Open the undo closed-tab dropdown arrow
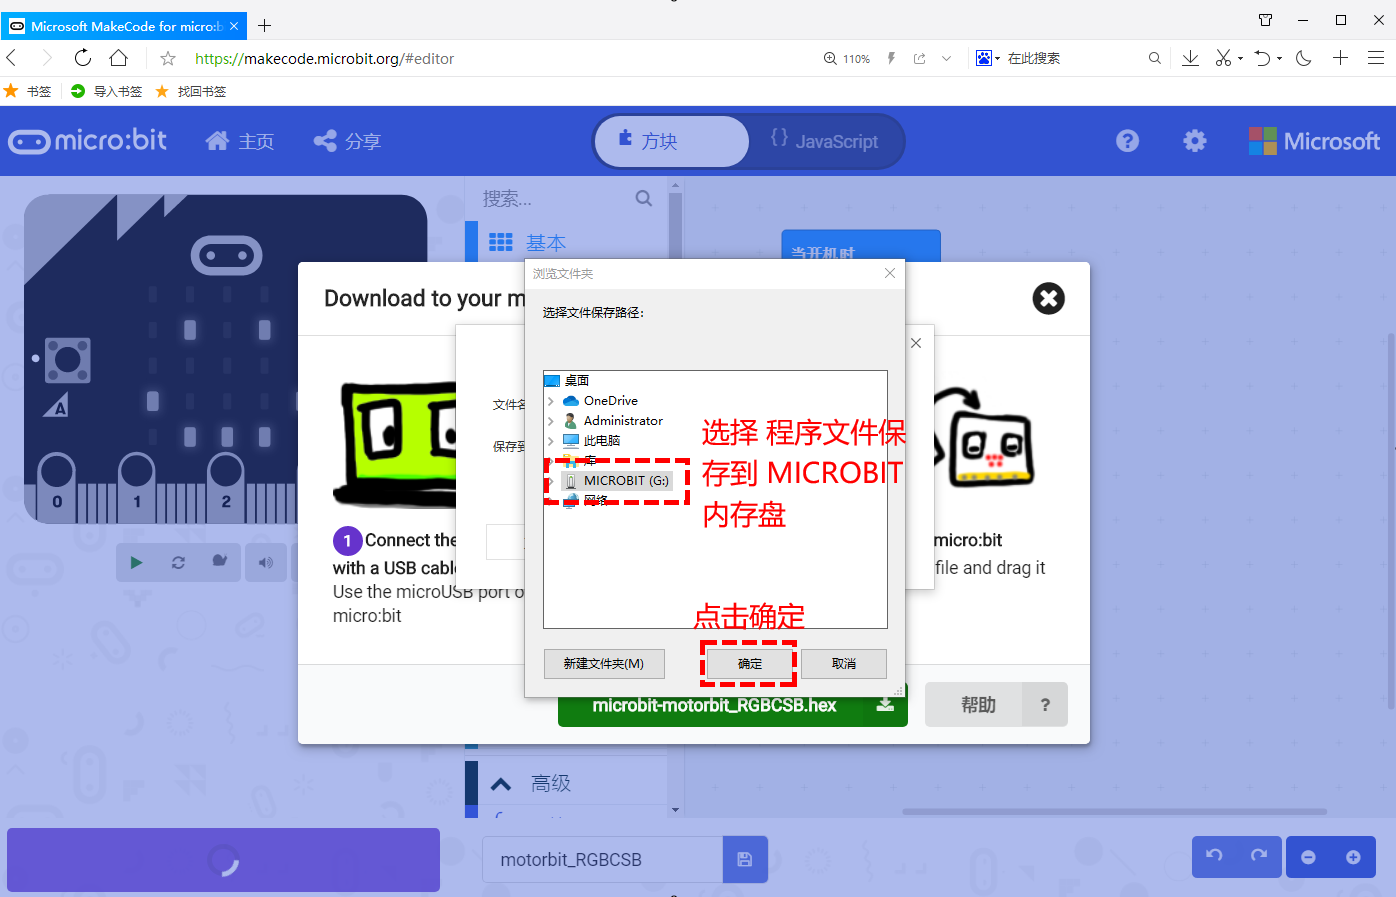This screenshot has width=1396, height=897. [1279, 58]
